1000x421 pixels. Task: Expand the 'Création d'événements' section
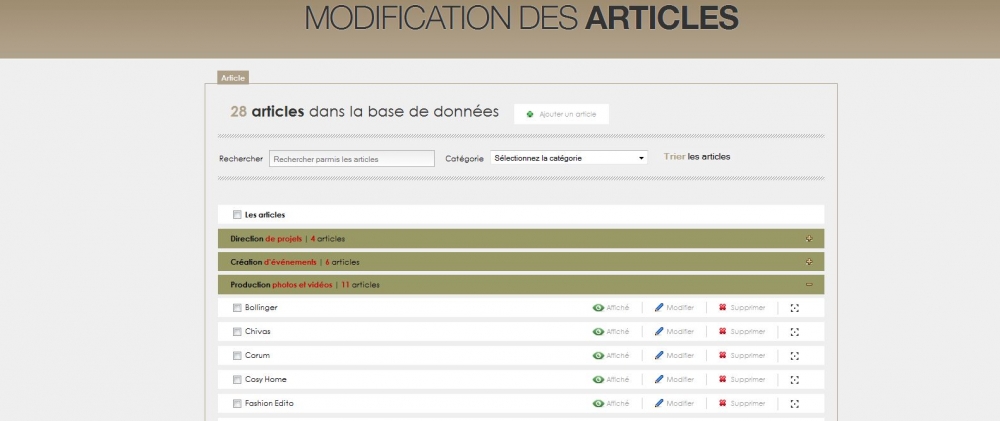(x=808, y=262)
